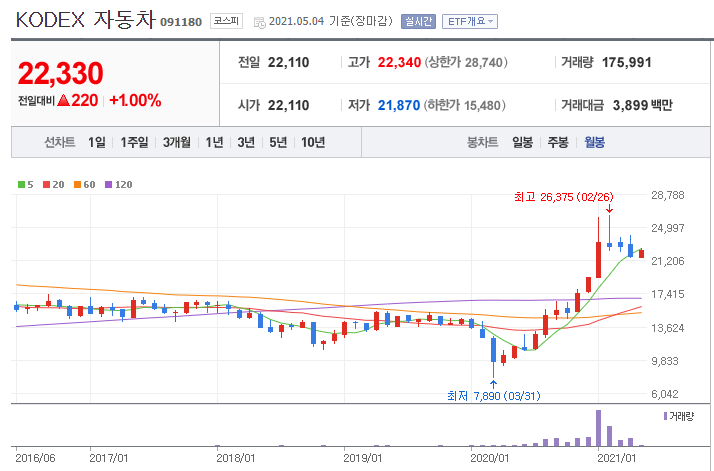This screenshot has height=471, width=714.
Task: Click the 거래량 value 175,991
Action: click(x=627, y=62)
